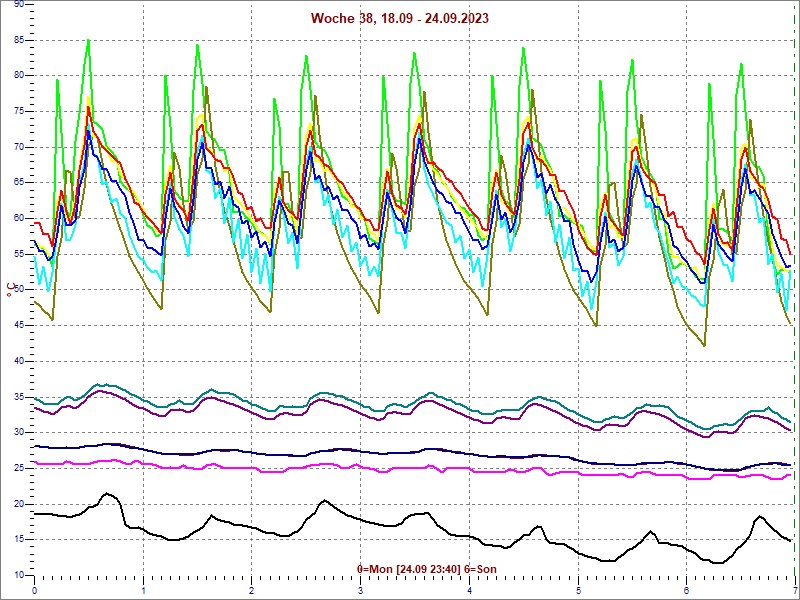800x600 pixels.
Task: Click the y-axis value 60
Action: click(19, 218)
